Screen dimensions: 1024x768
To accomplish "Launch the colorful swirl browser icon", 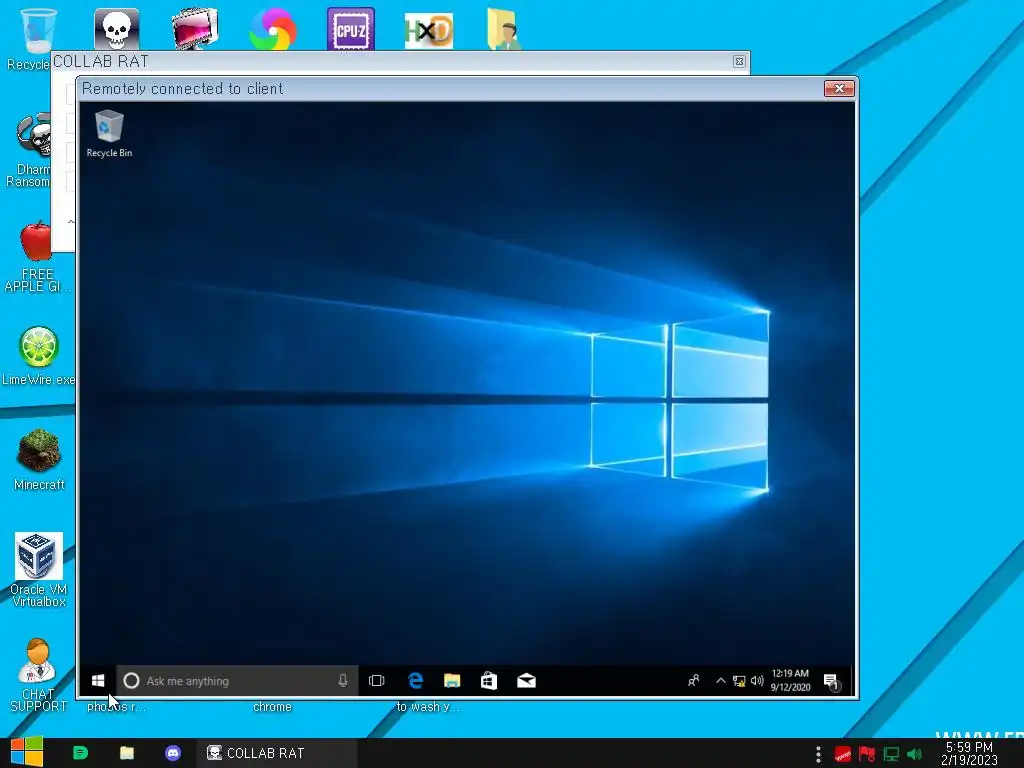I will [273, 29].
